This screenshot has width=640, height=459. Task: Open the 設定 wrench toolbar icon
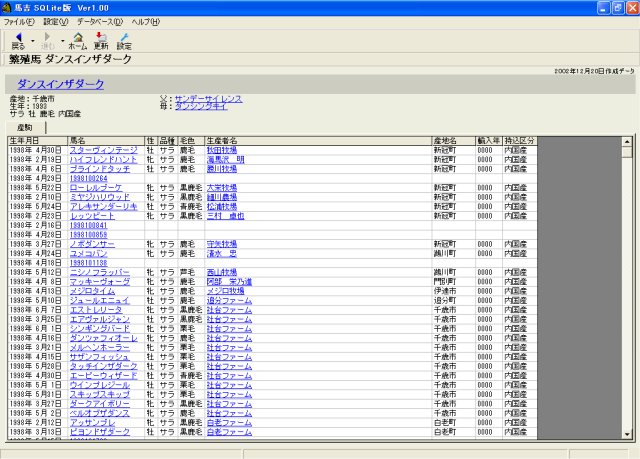pos(124,41)
